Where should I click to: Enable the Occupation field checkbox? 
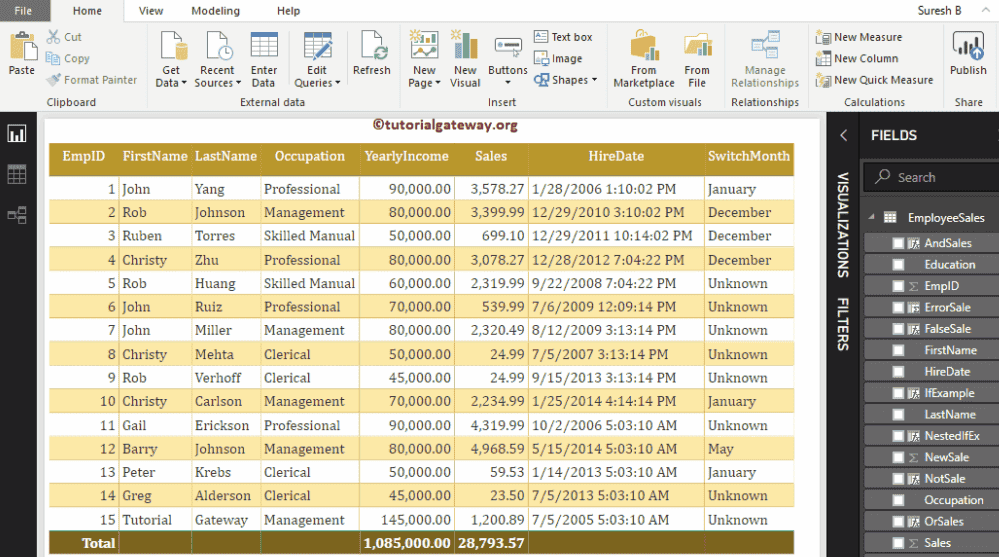(x=898, y=500)
